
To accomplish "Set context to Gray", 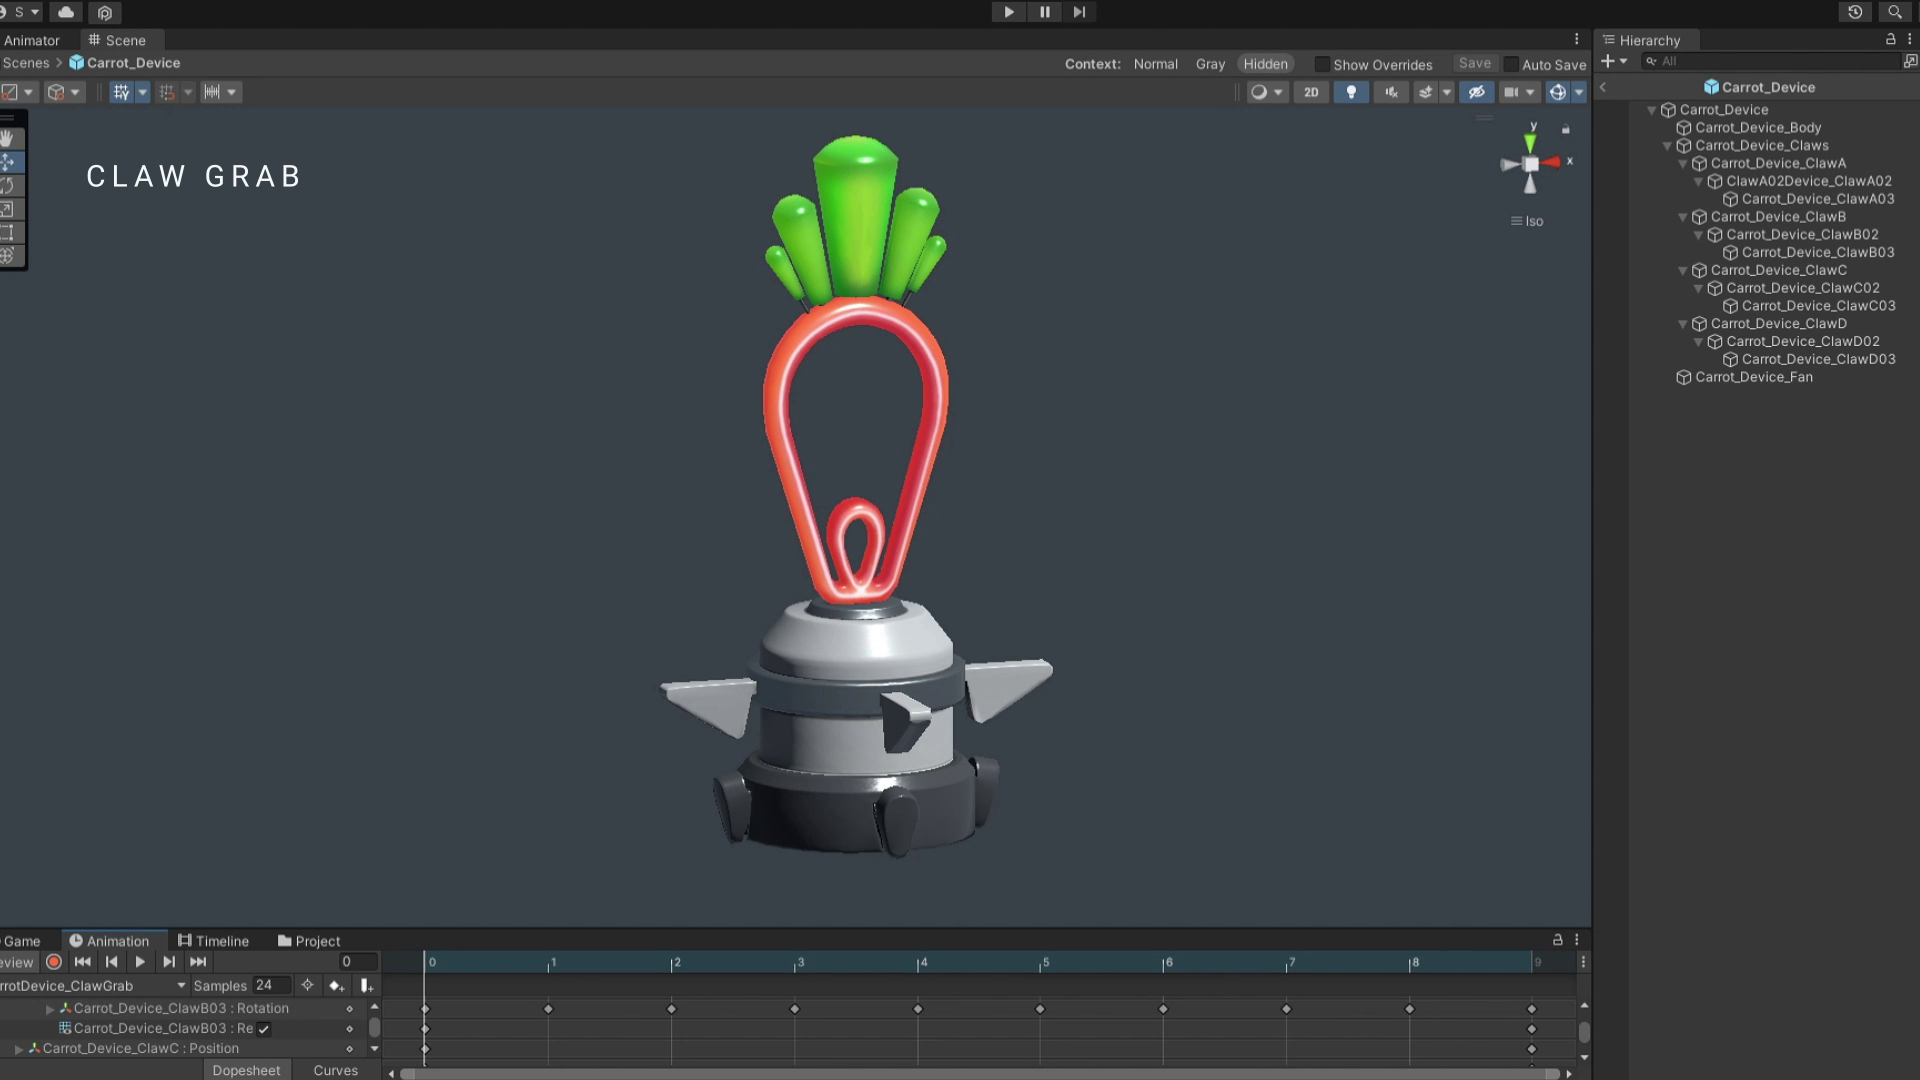I will (1210, 64).
